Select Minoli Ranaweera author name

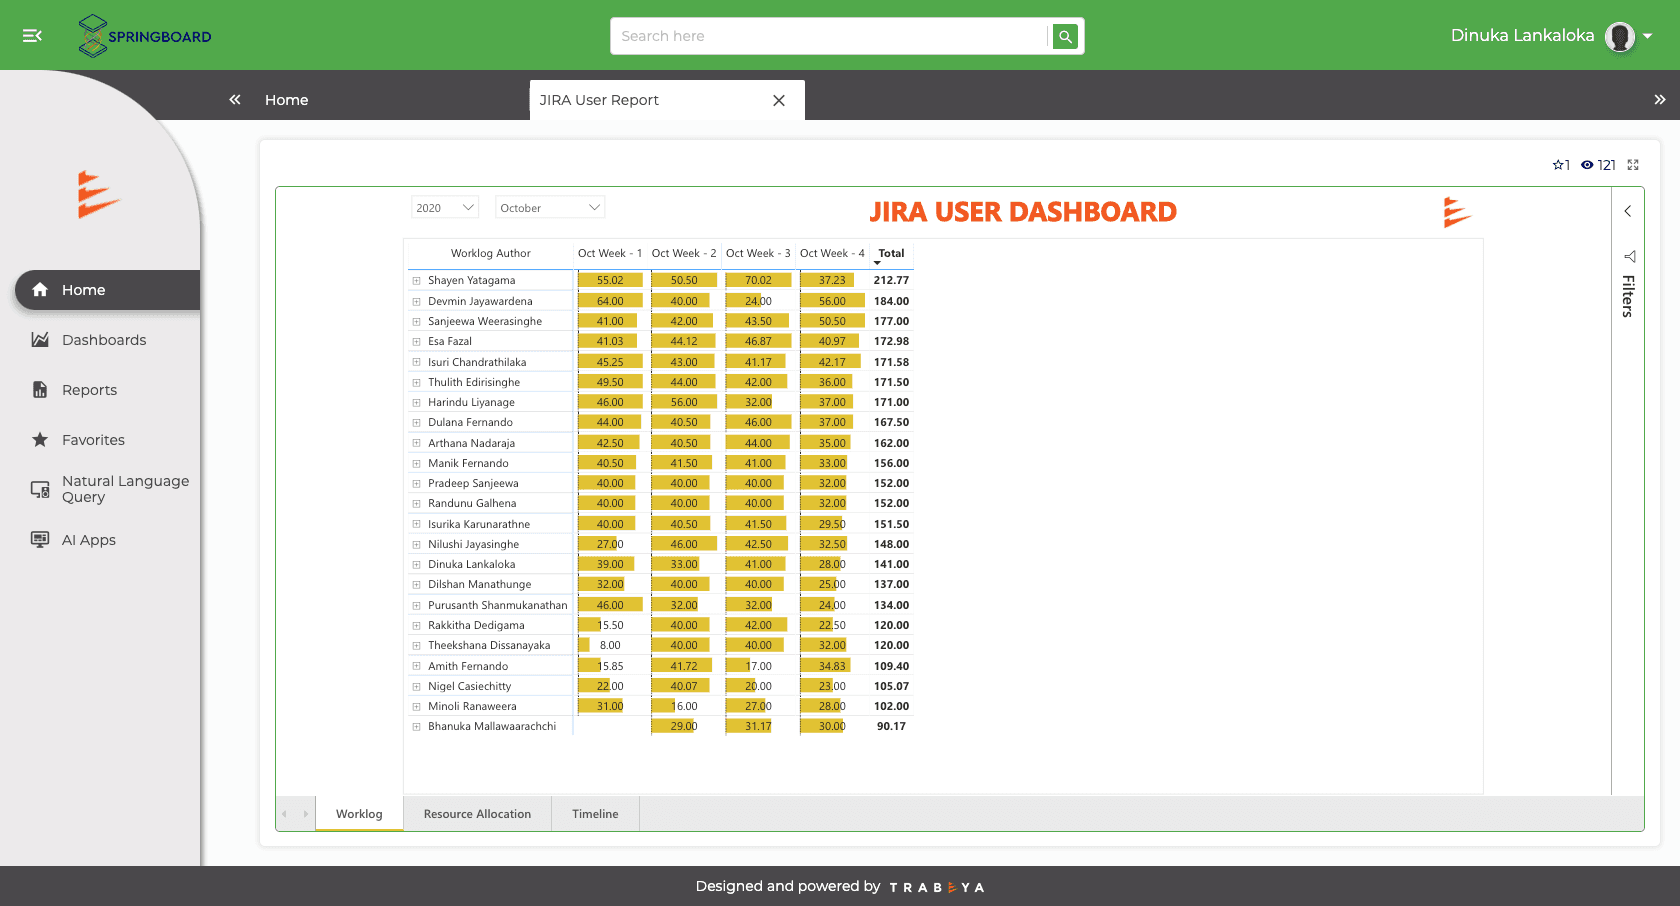pyautogui.click(x=472, y=706)
